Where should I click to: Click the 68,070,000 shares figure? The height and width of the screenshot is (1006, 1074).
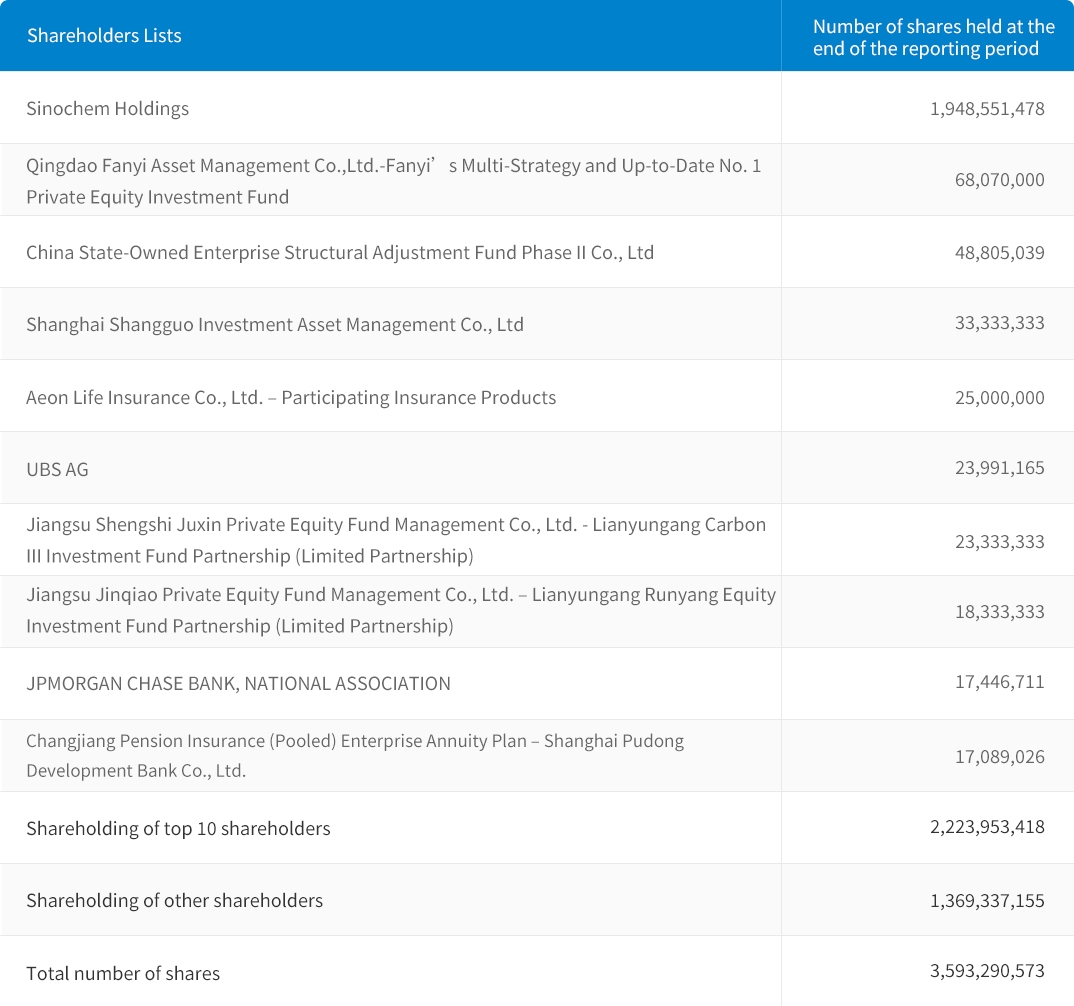point(999,180)
